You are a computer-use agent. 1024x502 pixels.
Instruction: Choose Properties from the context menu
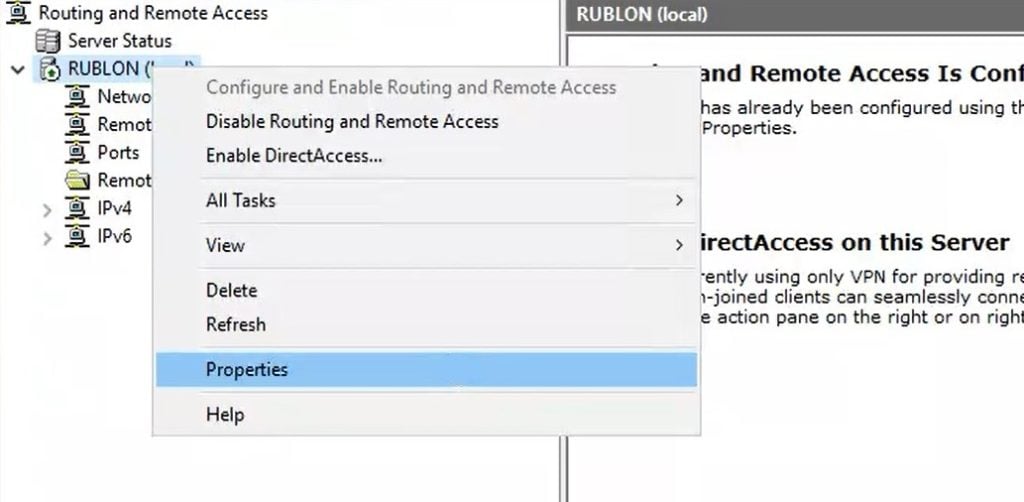246,370
